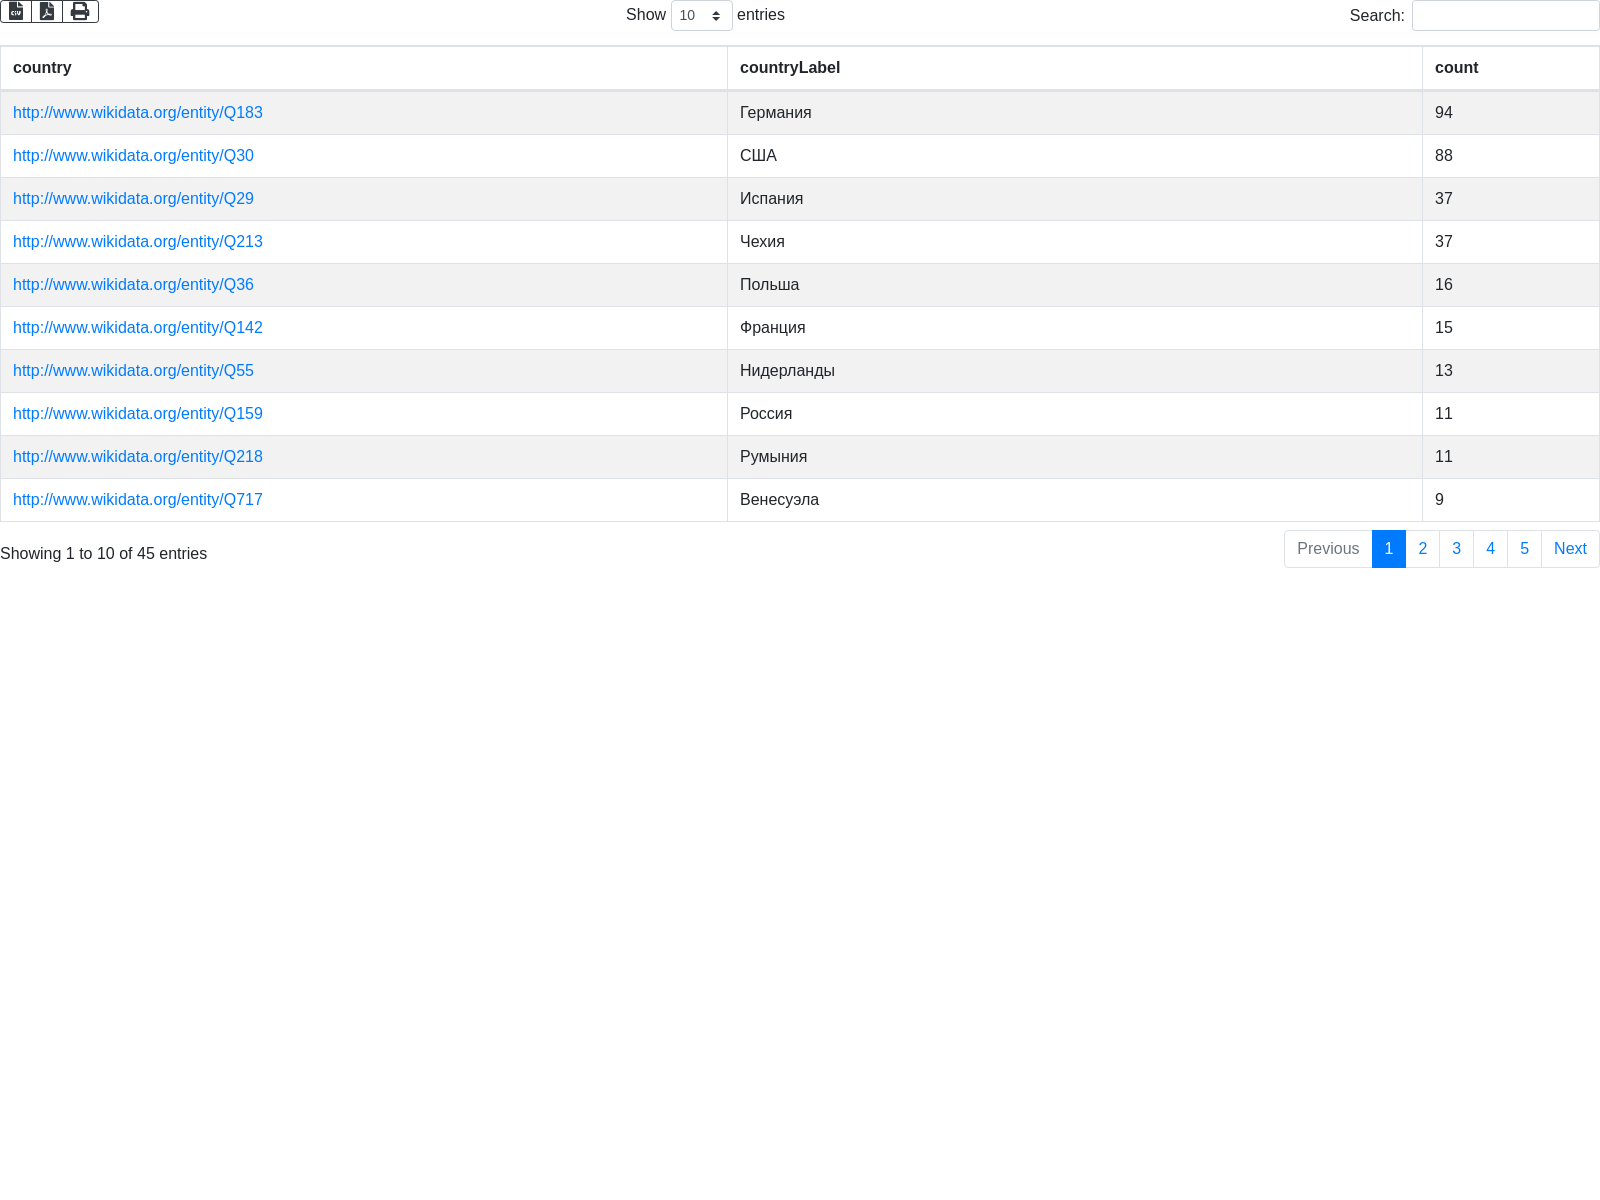The image size is (1600, 1200).
Task: Go to pagination page 3
Action: pyautogui.click(x=1457, y=549)
